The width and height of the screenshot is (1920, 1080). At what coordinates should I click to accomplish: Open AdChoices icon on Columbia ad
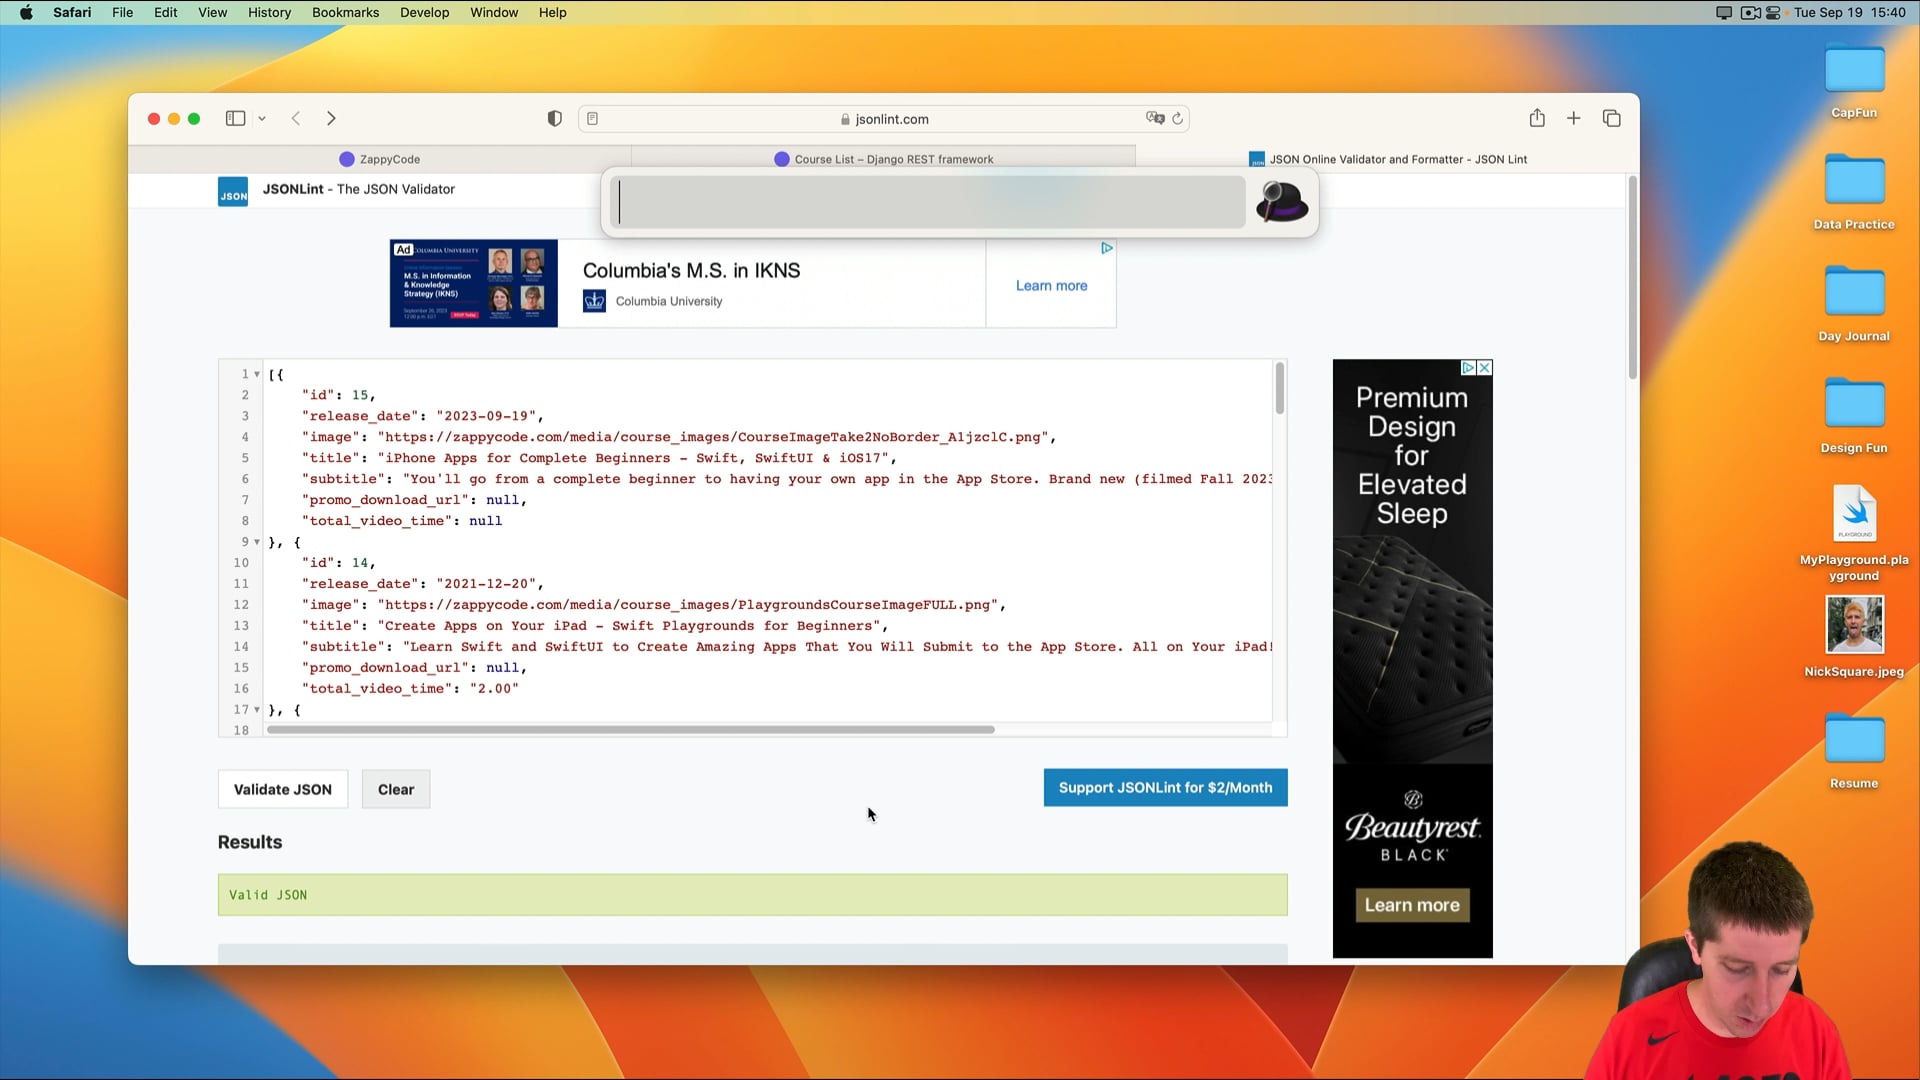coord(1107,247)
